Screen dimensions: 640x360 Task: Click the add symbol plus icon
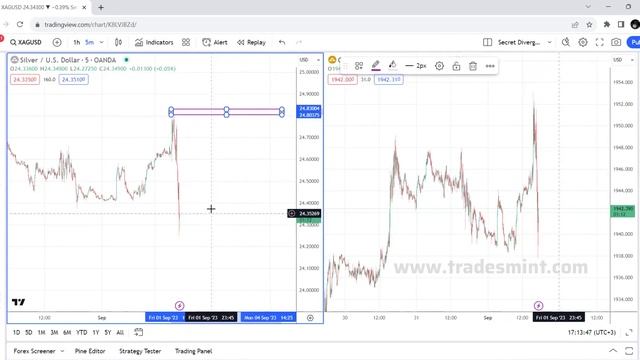57,42
